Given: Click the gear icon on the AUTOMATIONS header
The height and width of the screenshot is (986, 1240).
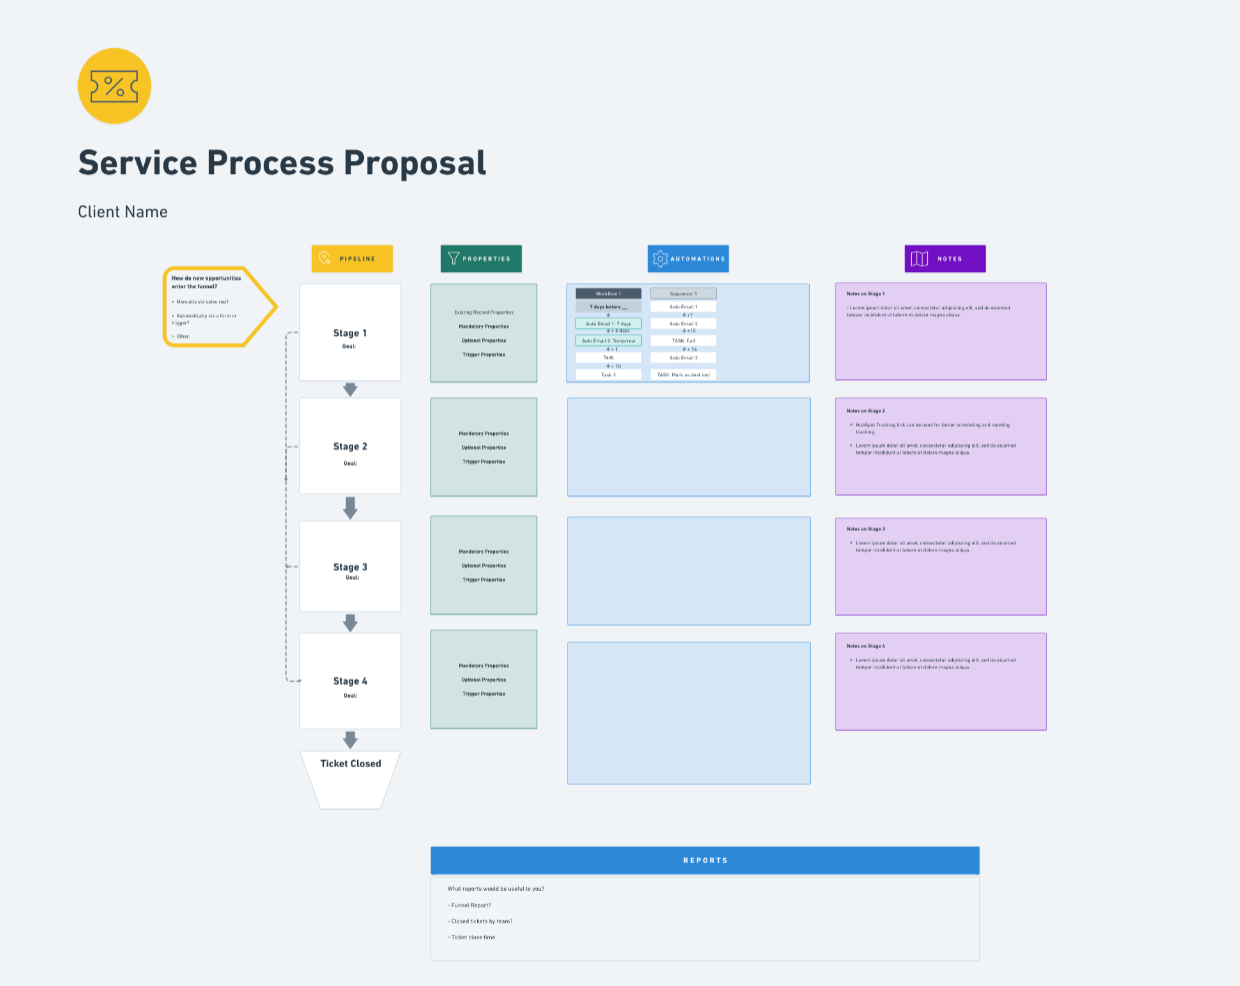Looking at the screenshot, I should point(660,258).
